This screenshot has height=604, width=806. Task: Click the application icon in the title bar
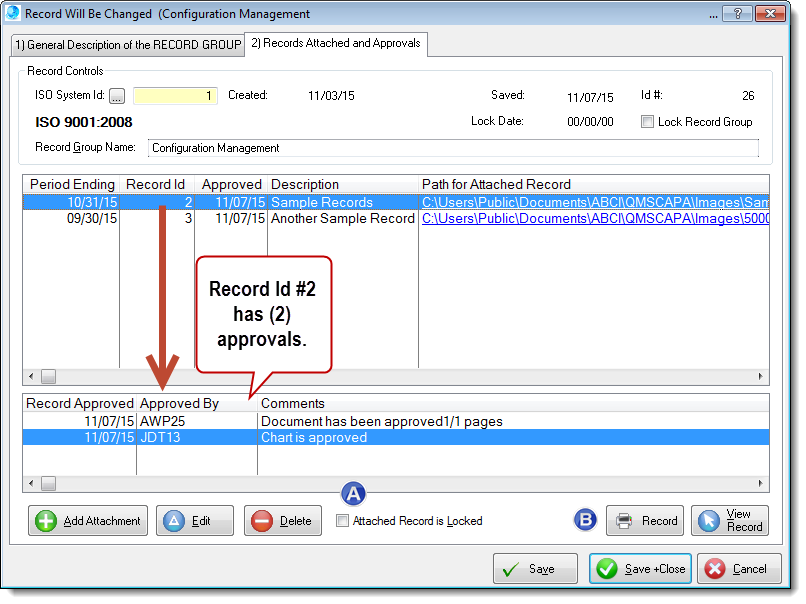pos(13,13)
